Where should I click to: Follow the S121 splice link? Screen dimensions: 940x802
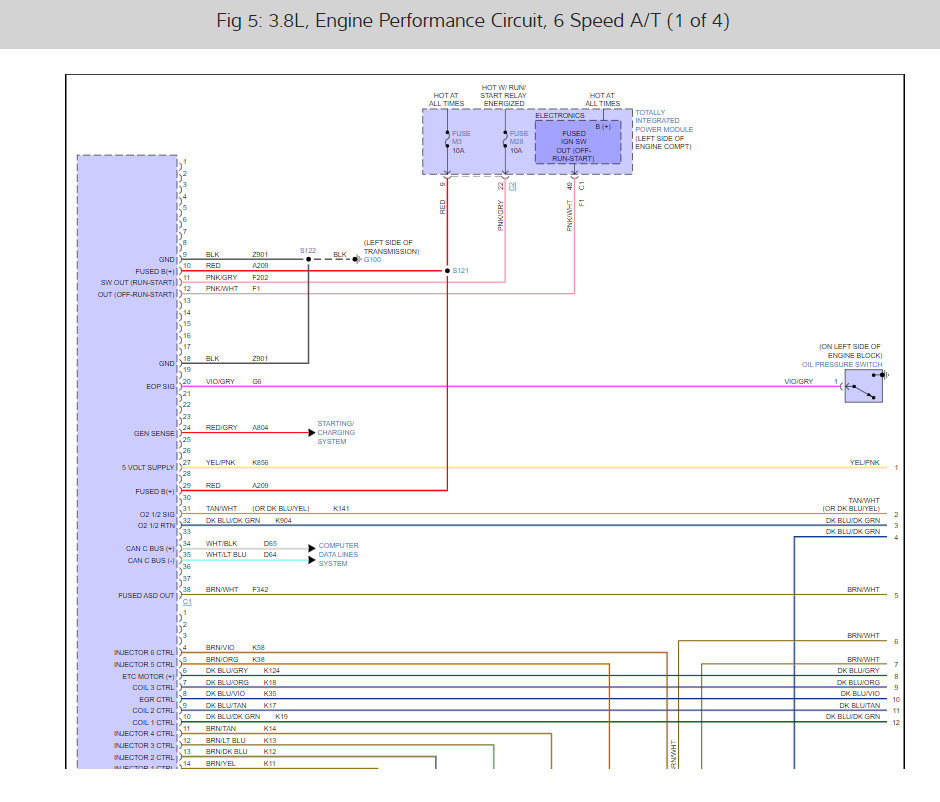(x=460, y=271)
